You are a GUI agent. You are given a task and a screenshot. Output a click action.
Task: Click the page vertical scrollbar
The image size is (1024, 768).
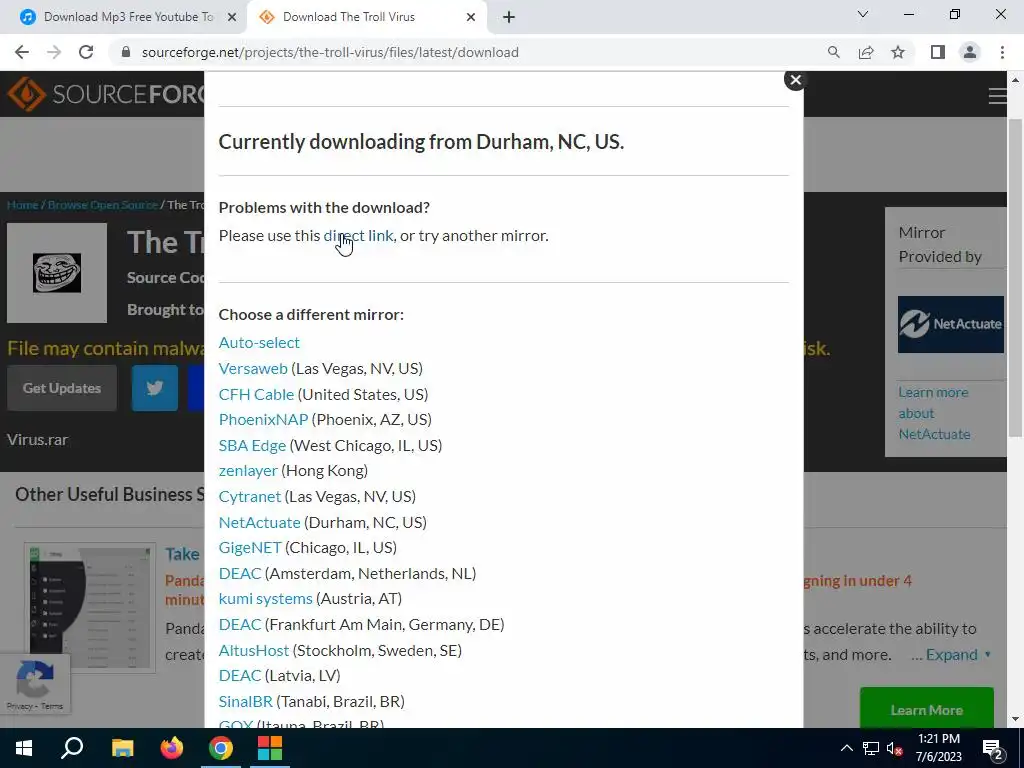coord(1015,278)
